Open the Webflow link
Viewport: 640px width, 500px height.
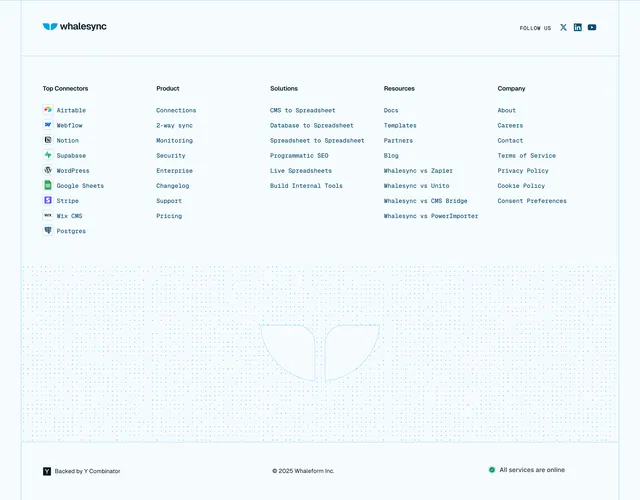pos(69,125)
